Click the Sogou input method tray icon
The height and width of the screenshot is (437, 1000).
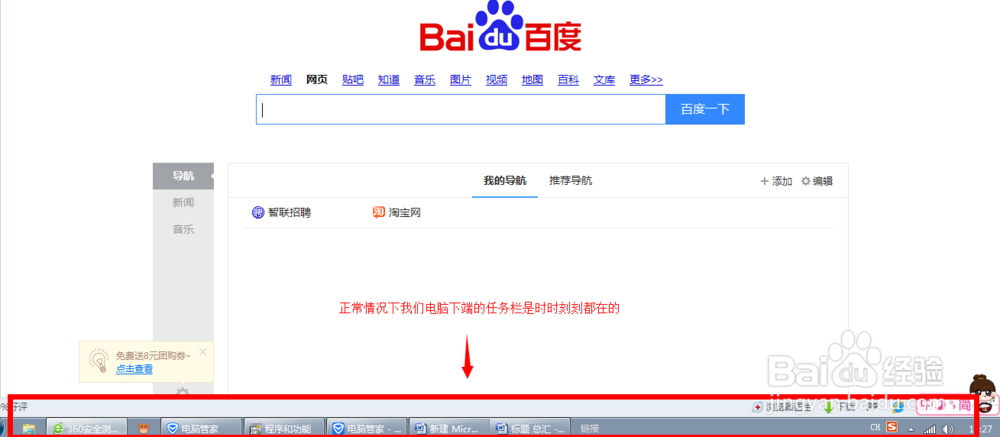click(892, 427)
